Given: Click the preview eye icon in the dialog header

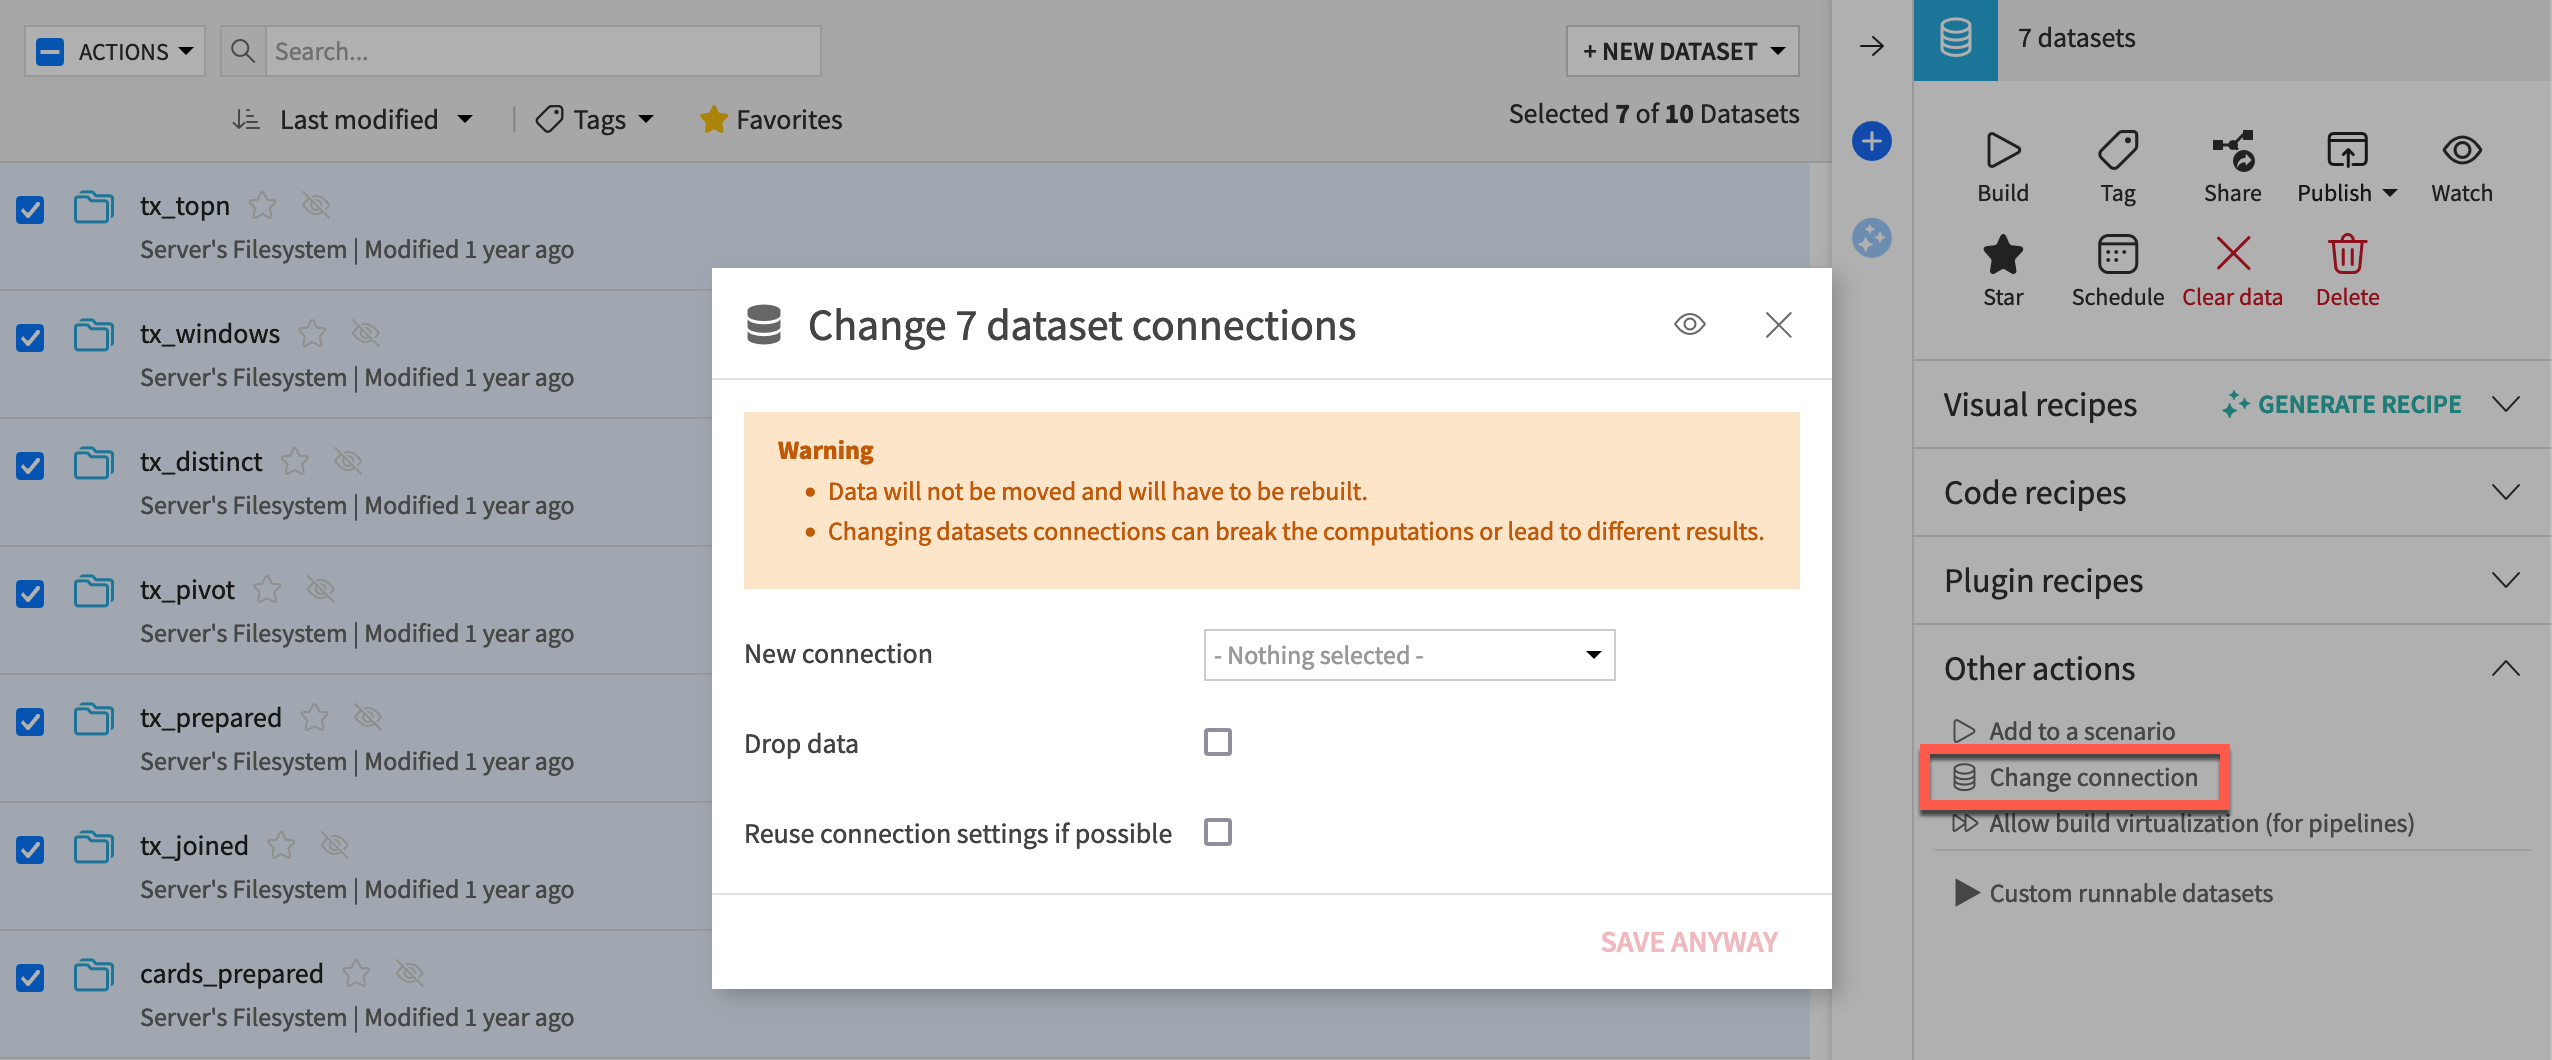Looking at the screenshot, I should click(x=1688, y=324).
